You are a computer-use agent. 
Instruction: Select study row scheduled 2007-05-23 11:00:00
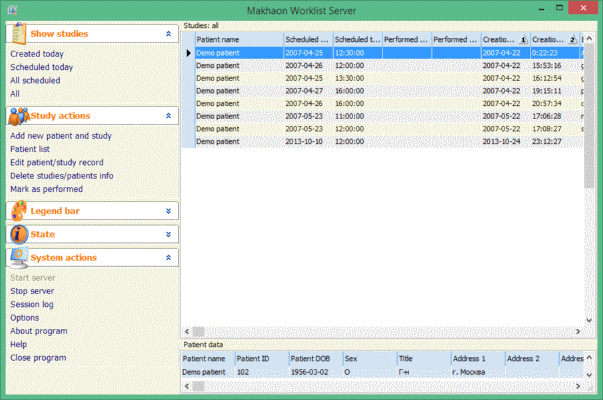[389, 116]
